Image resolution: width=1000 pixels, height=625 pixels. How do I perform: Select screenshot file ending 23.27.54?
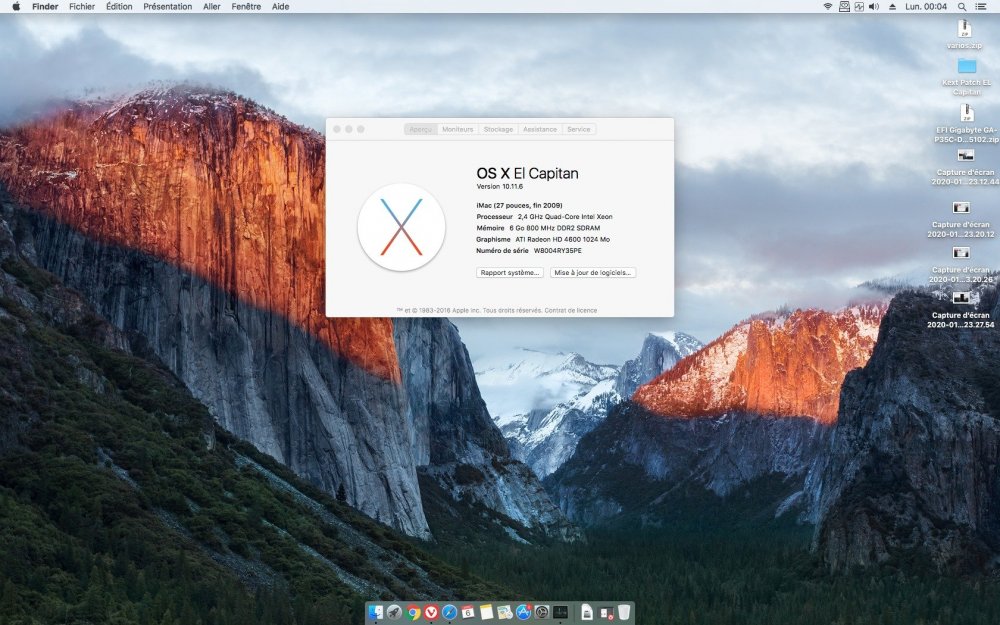960,310
